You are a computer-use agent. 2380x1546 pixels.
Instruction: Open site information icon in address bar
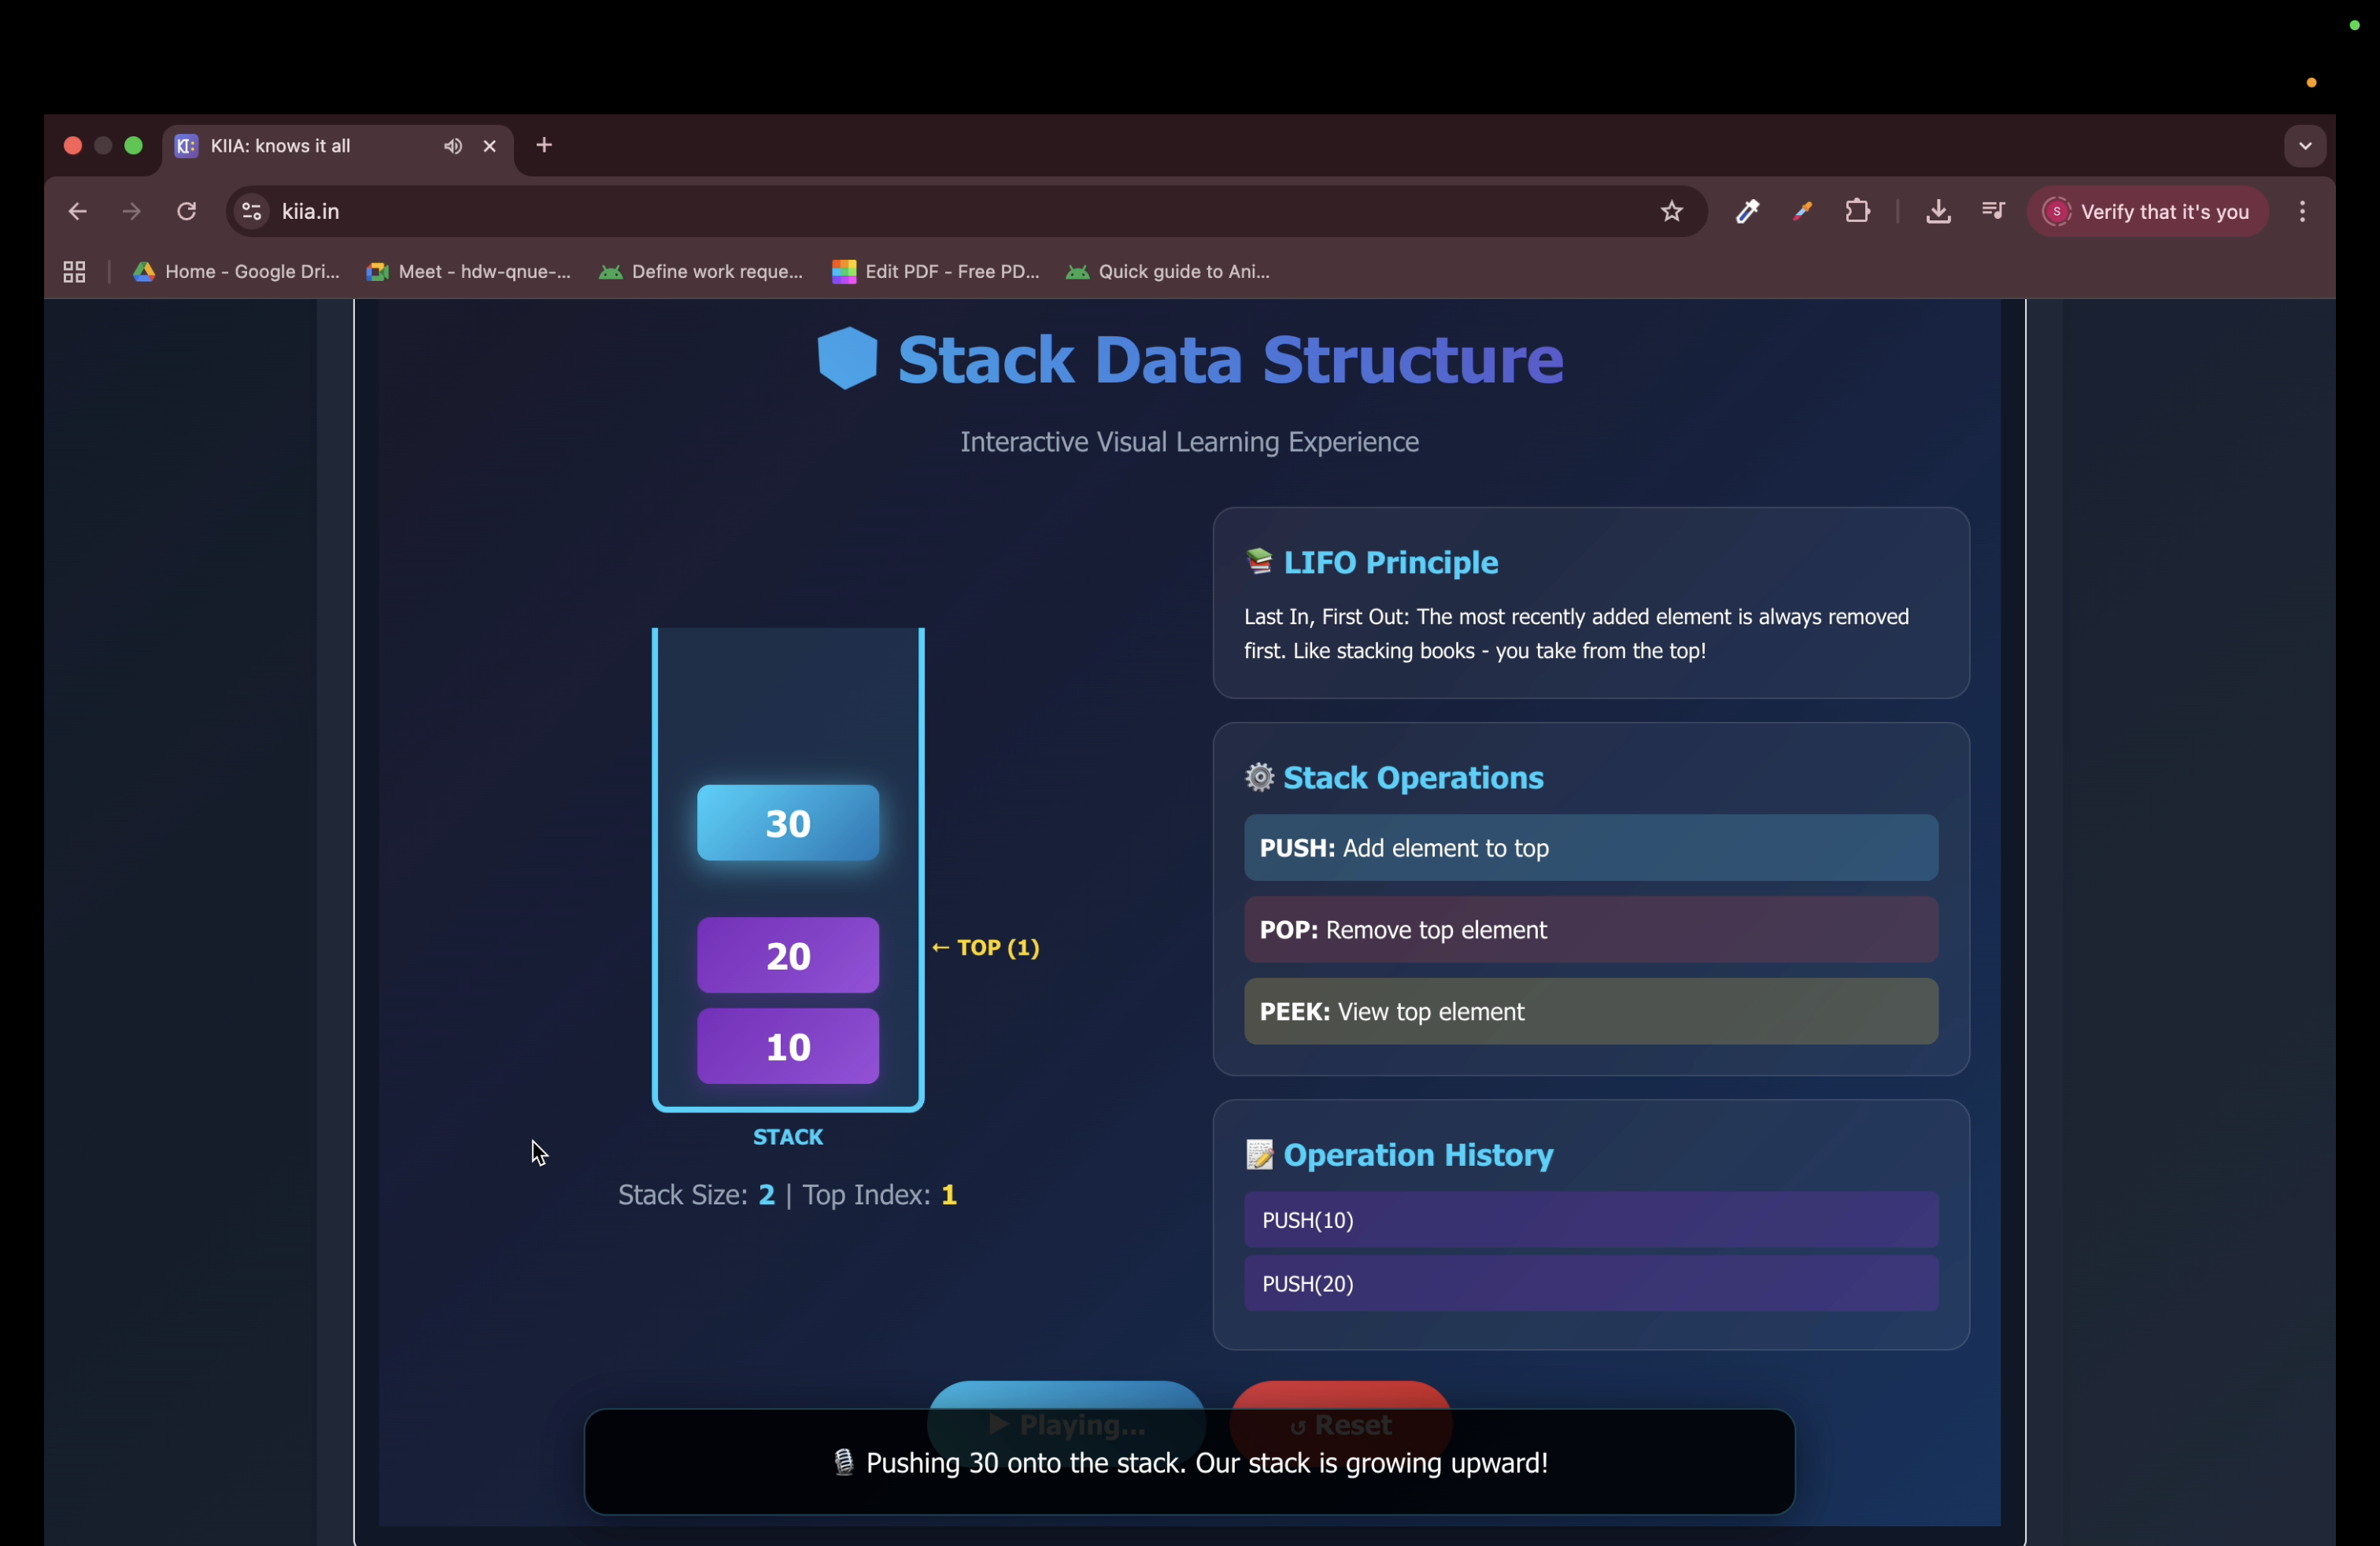pos(252,212)
